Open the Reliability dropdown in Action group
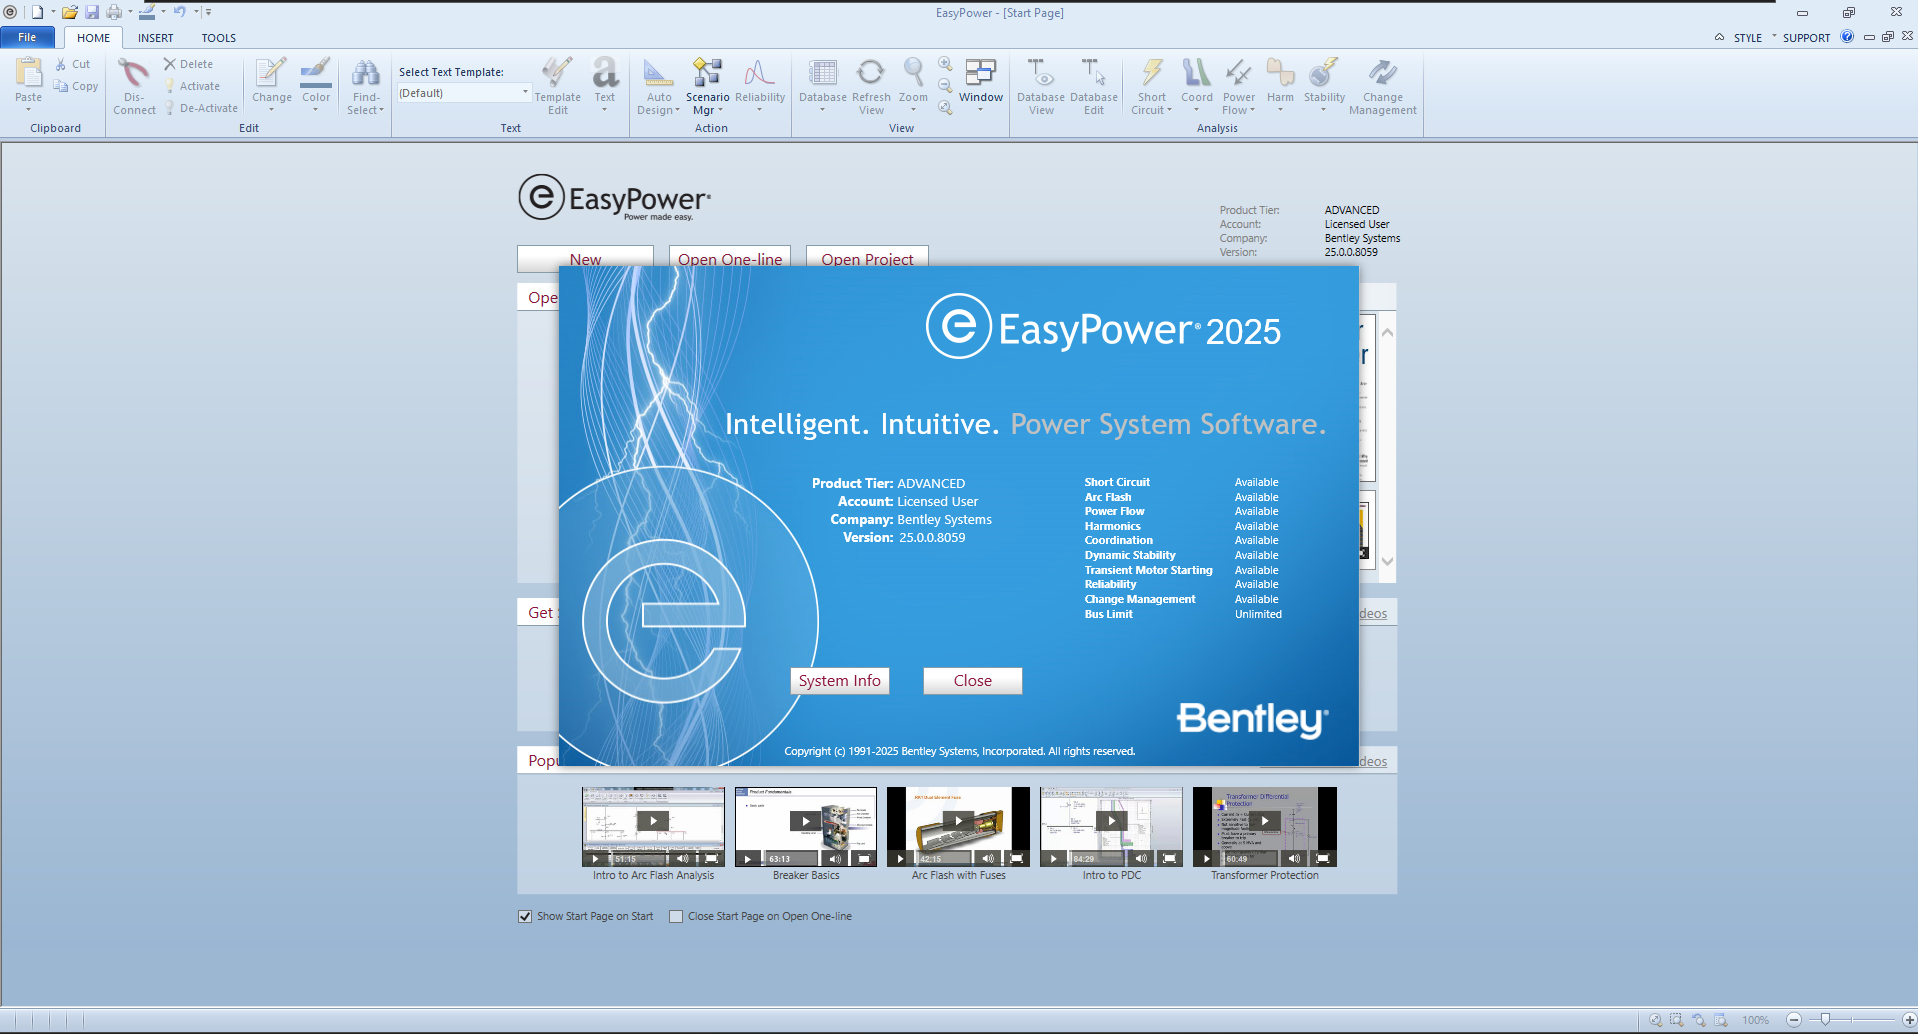 (x=760, y=86)
